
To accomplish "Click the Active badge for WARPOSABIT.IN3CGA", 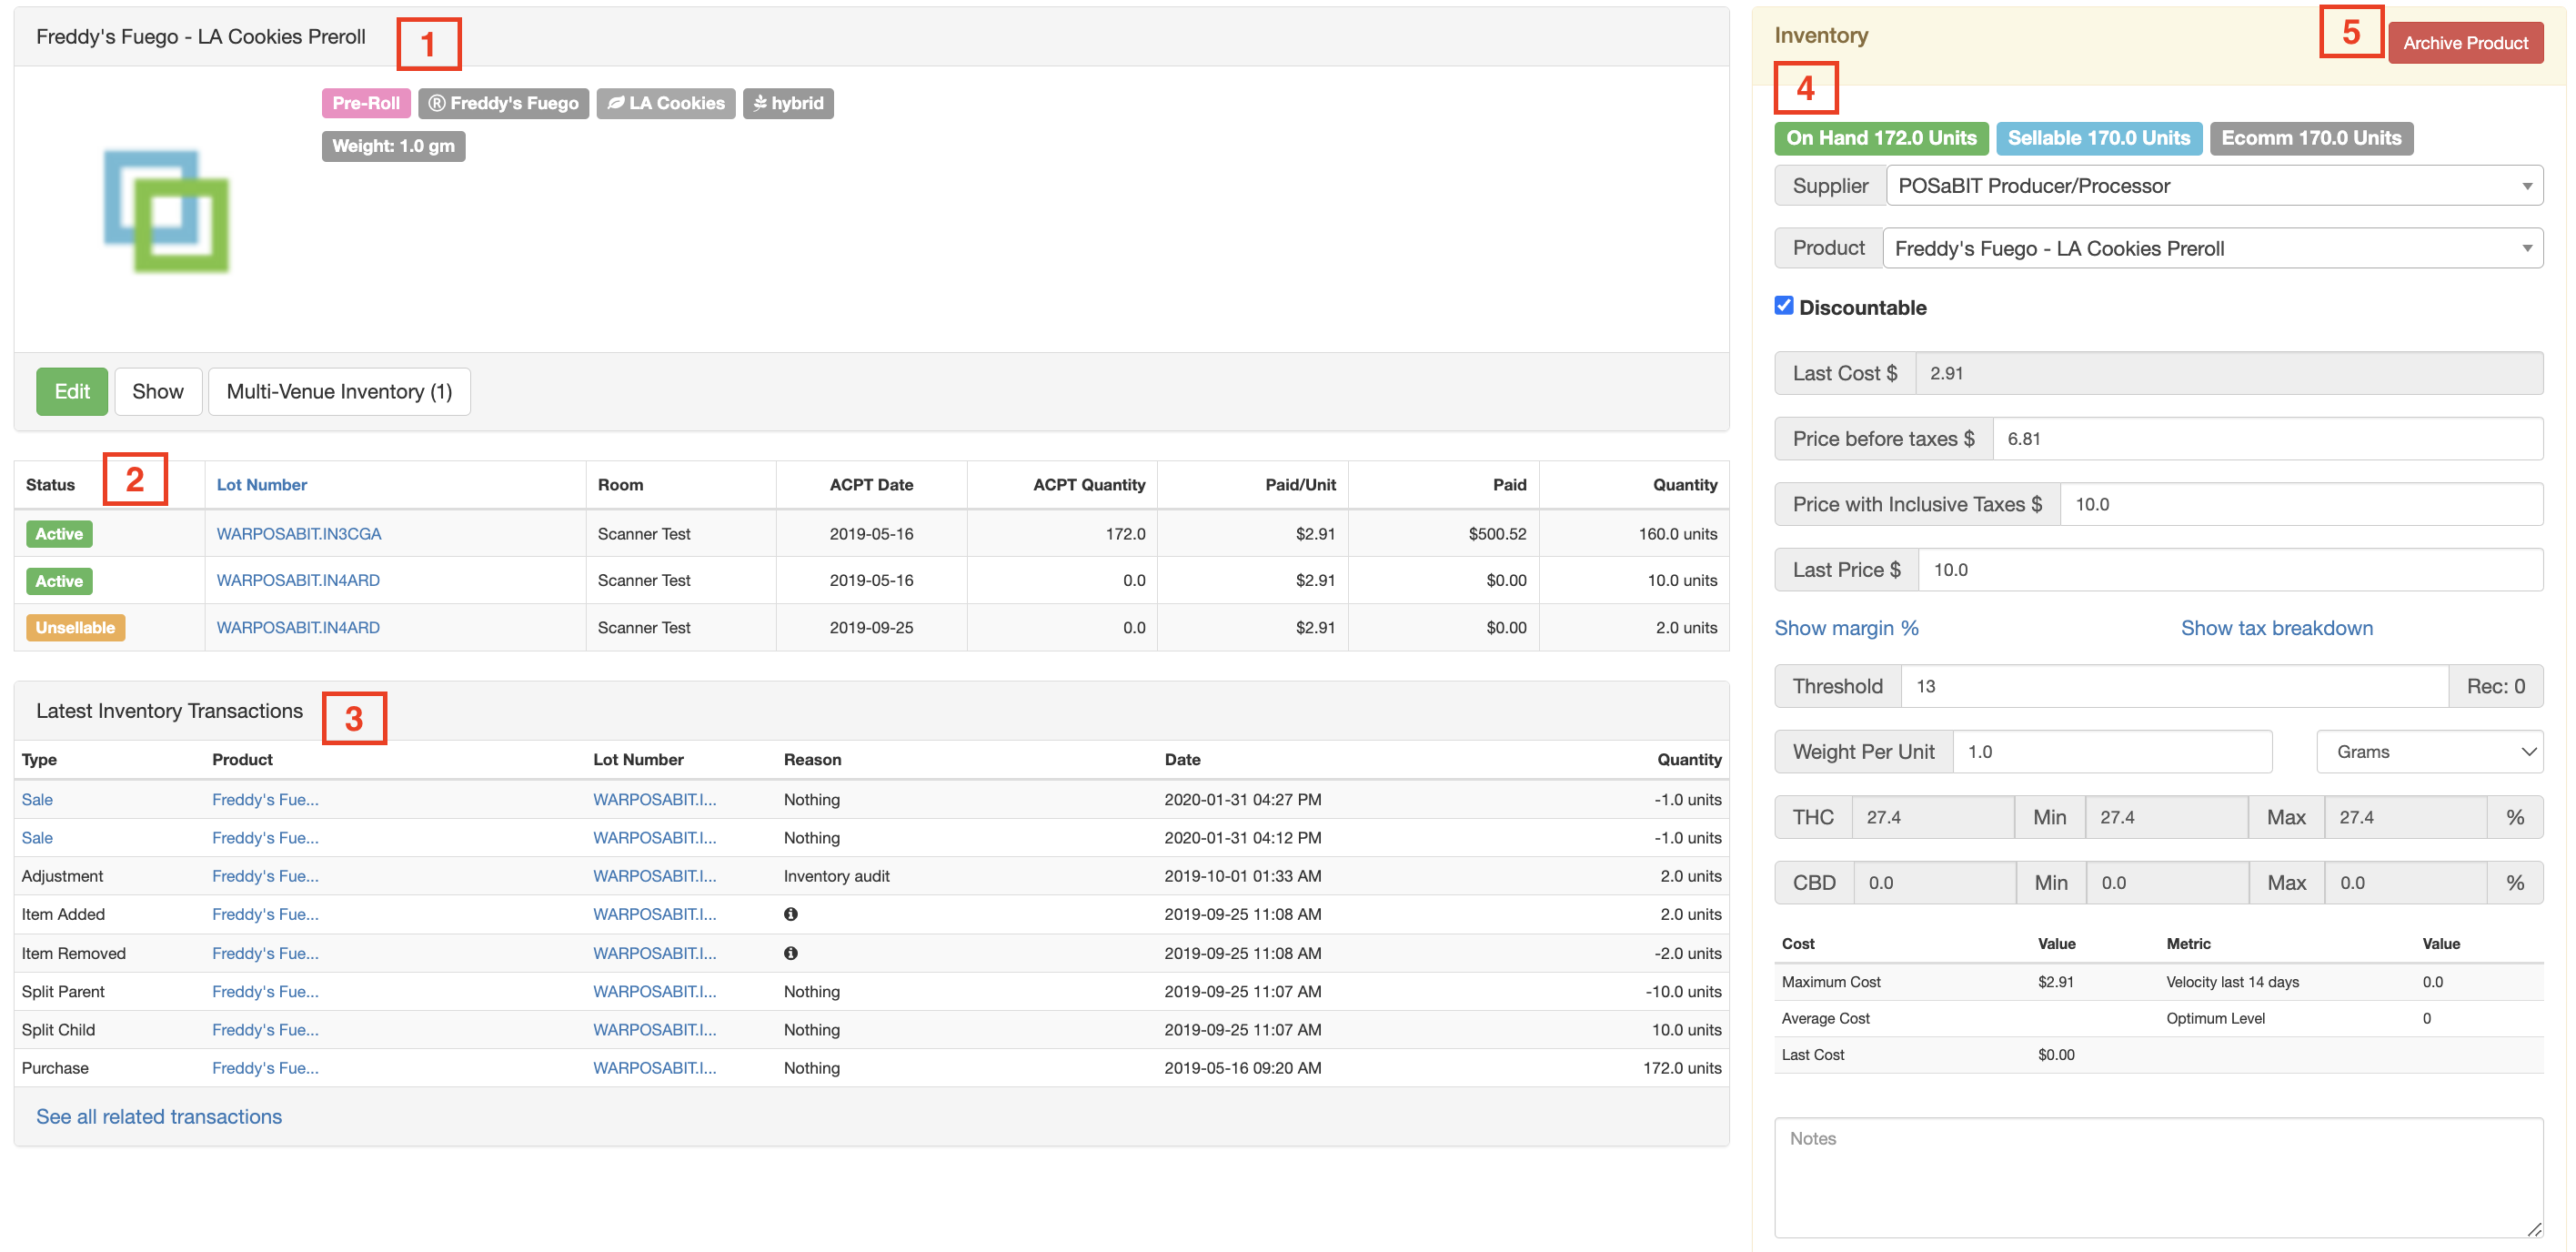I will pyautogui.click(x=59, y=534).
